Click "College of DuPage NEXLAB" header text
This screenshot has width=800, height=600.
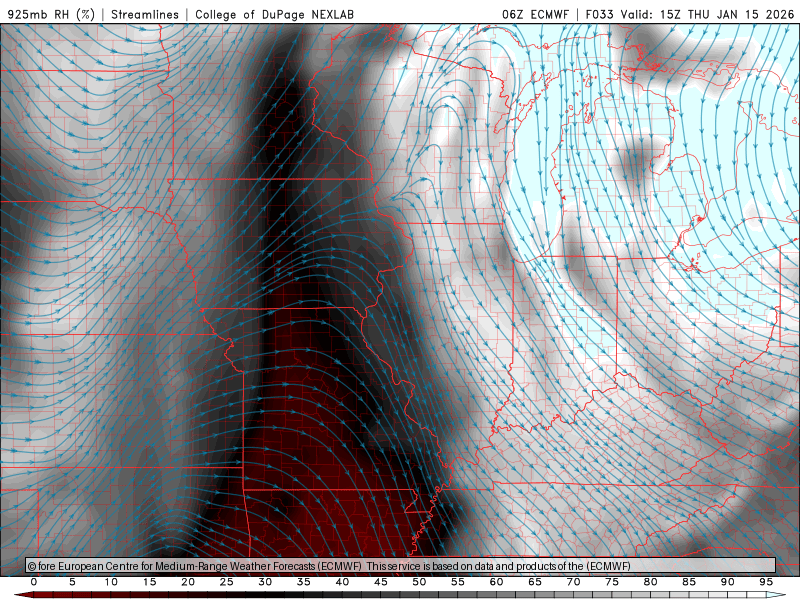click(274, 14)
